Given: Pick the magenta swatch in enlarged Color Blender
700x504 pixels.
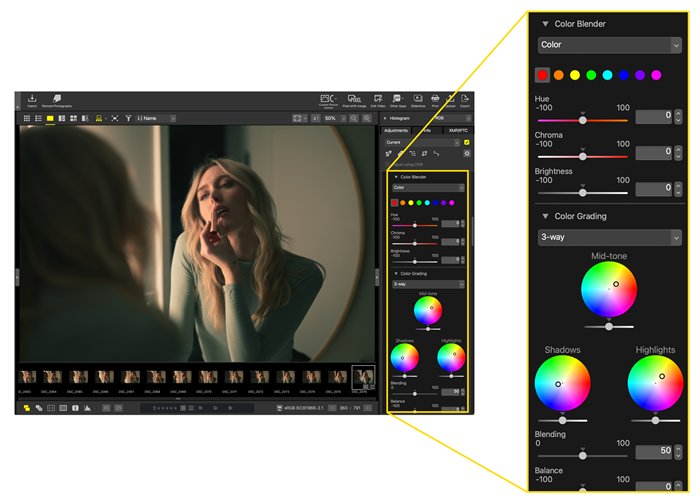Looking at the screenshot, I should click(x=656, y=75).
